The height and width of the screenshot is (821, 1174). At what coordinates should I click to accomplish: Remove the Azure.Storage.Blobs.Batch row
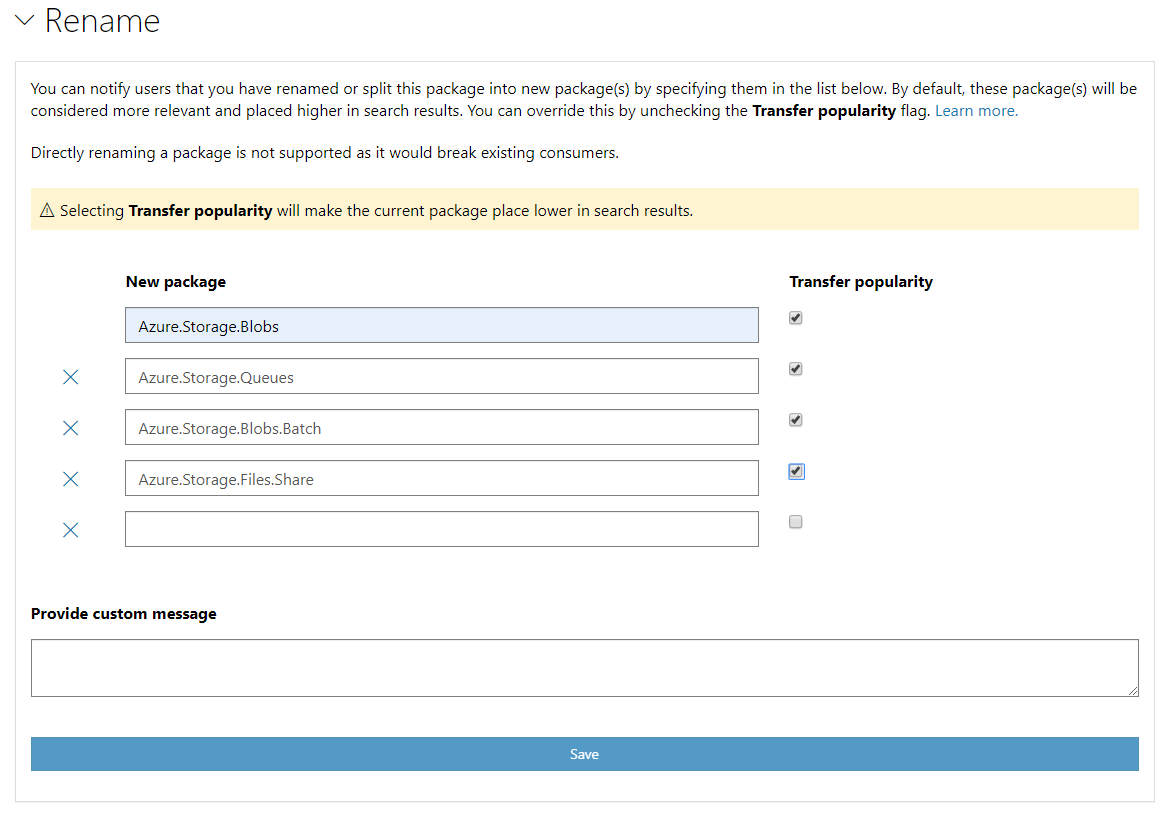point(70,427)
